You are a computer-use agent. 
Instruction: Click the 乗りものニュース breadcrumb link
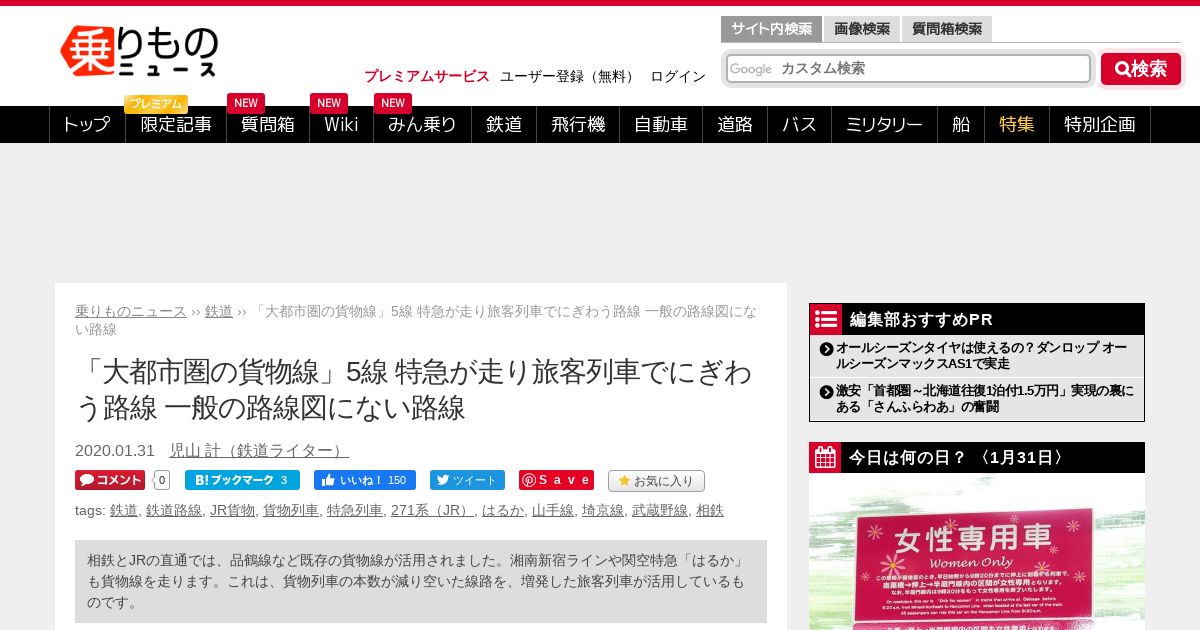pyautogui.click(x=131, y=311)
